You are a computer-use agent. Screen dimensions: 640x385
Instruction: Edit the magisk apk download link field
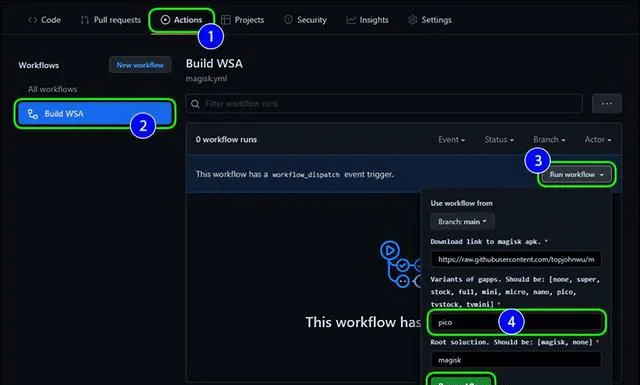point(516,259)
